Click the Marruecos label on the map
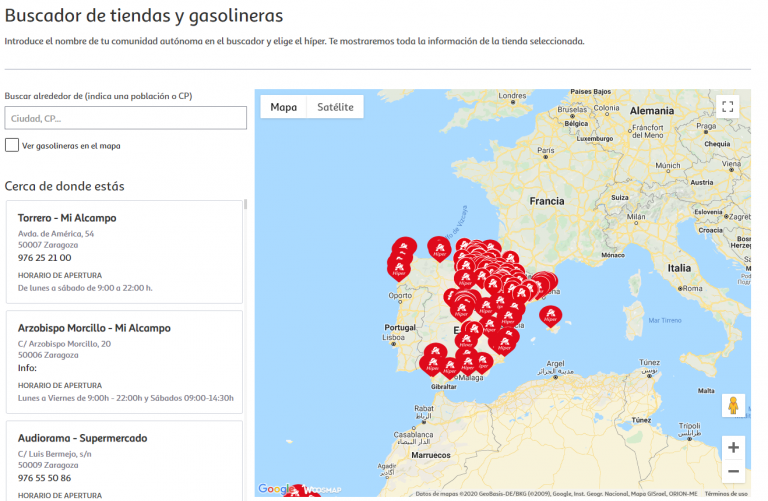768x501 pixels. [x=431, y=455]
